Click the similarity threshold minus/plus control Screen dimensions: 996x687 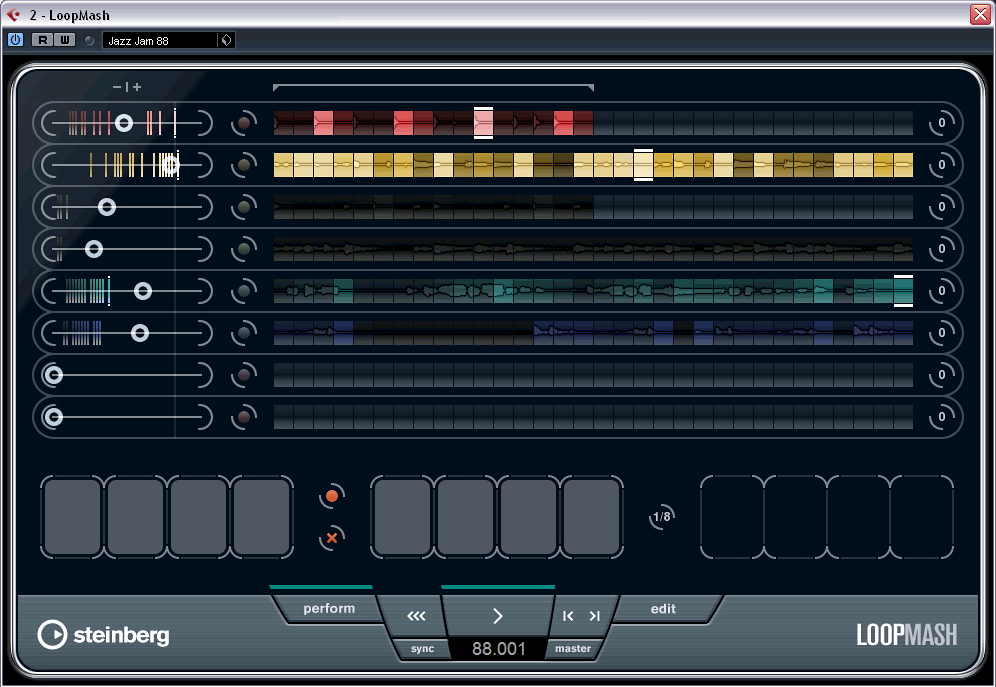pyautogui.click(x=127, y=87)
